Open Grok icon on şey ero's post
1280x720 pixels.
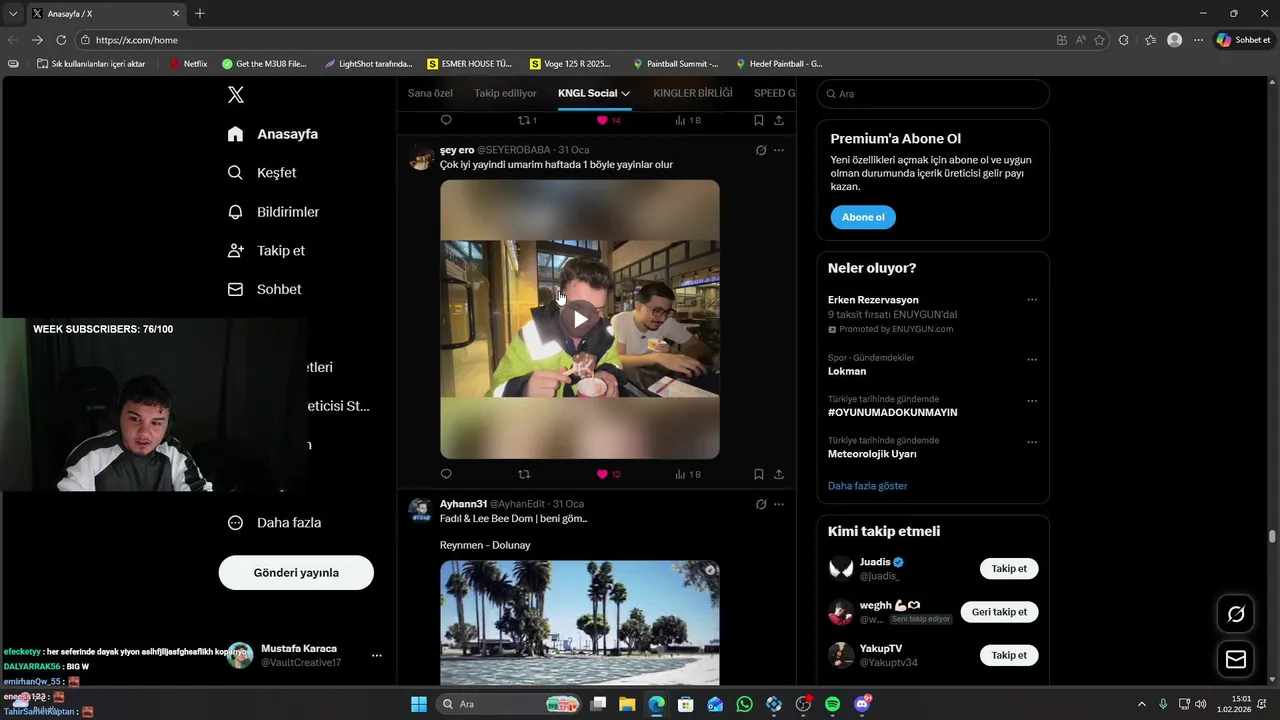761,151
